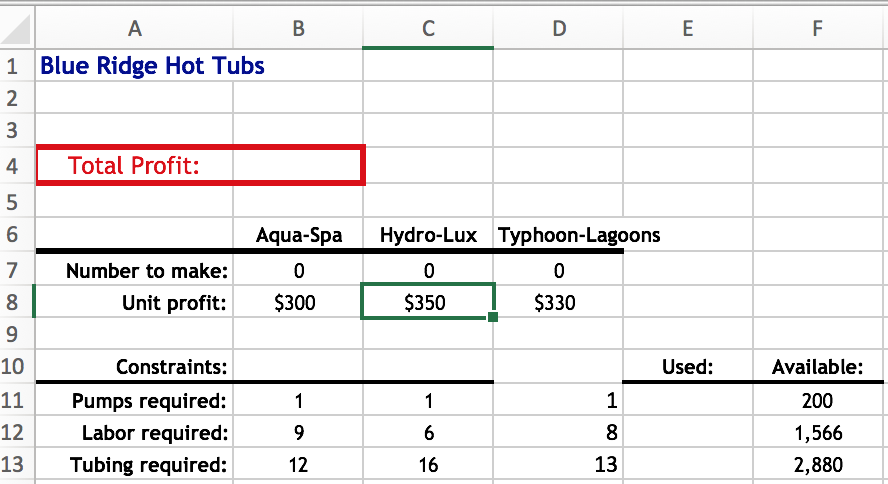The height and width of the screenshot is (484, 888).
Task: Click the Tubing required: label
Action: (148, 465)
